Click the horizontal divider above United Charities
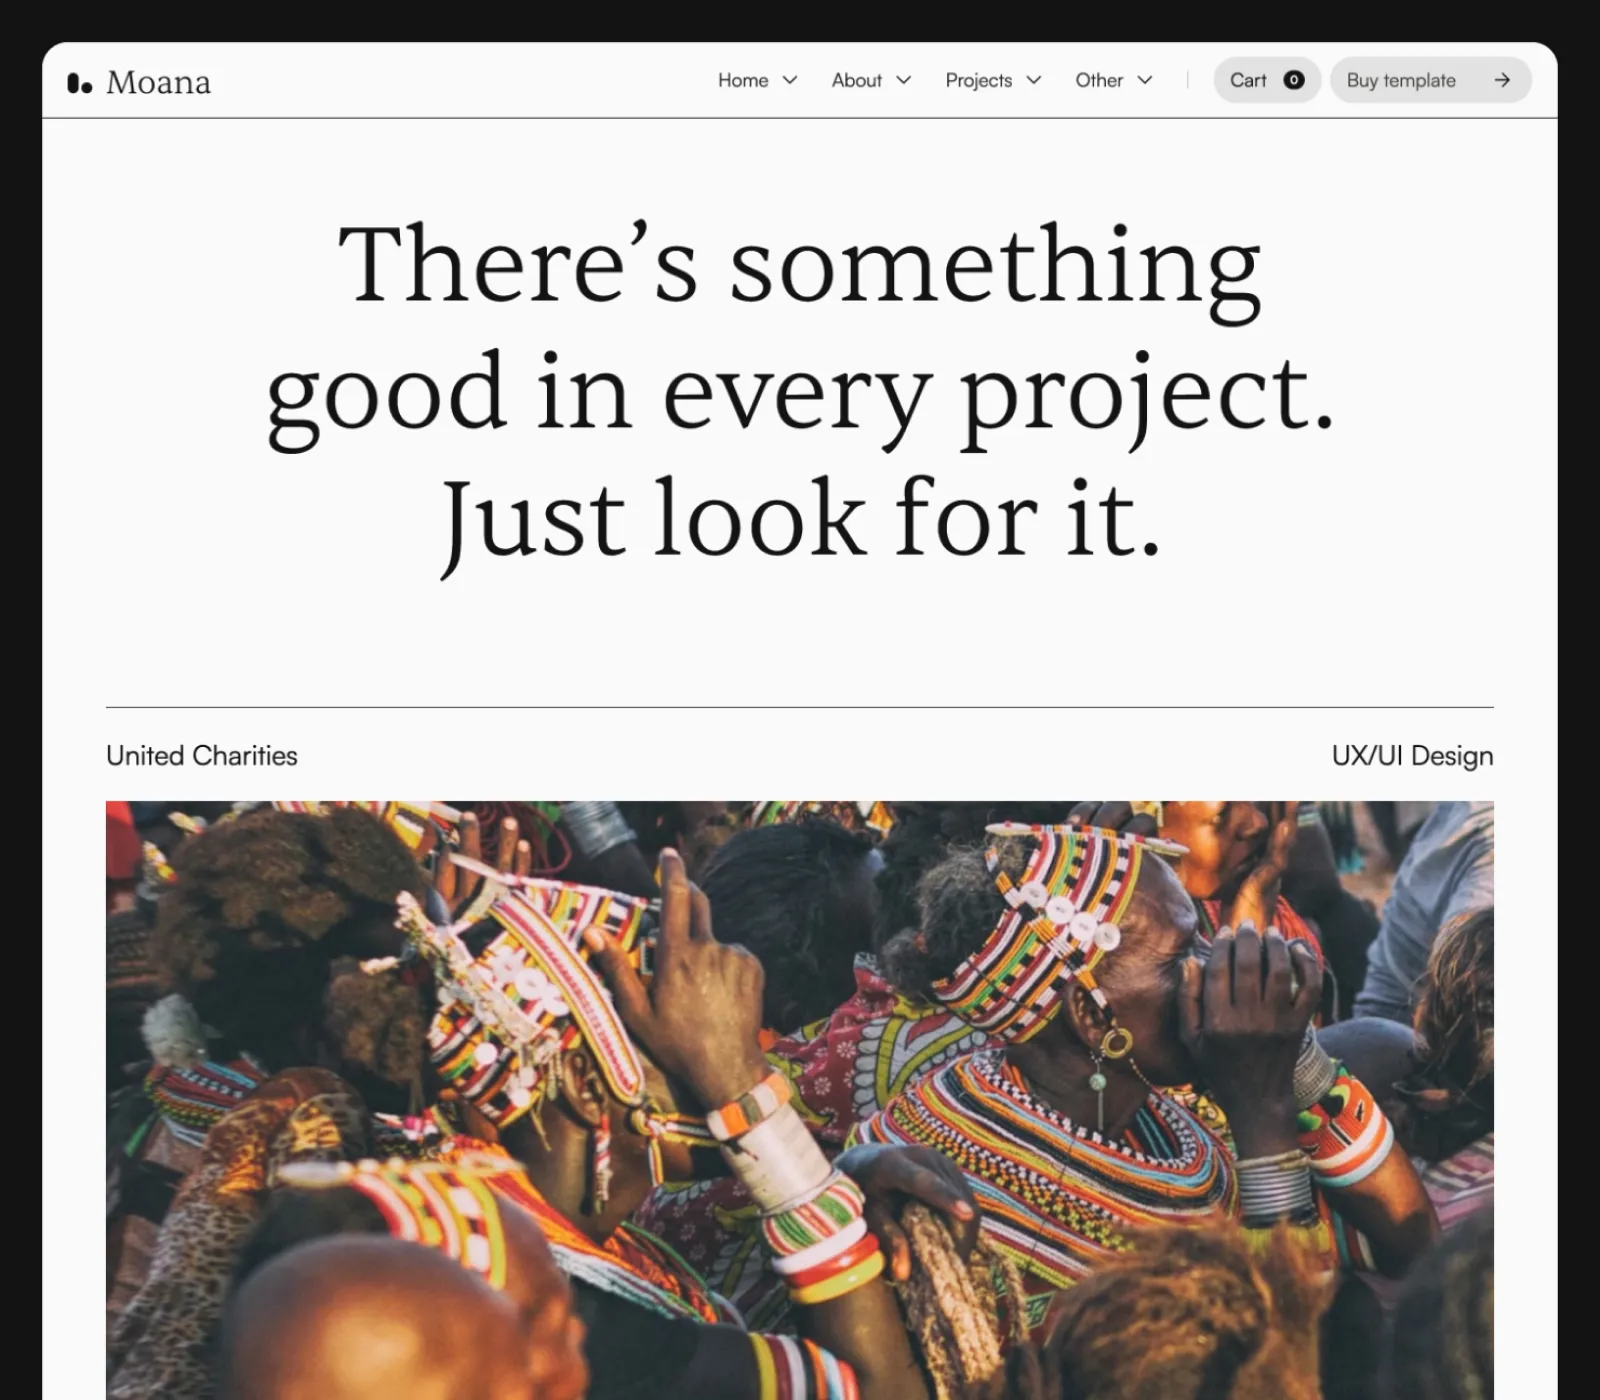The image size is (1600, 1400). click(x=800, y=707)
